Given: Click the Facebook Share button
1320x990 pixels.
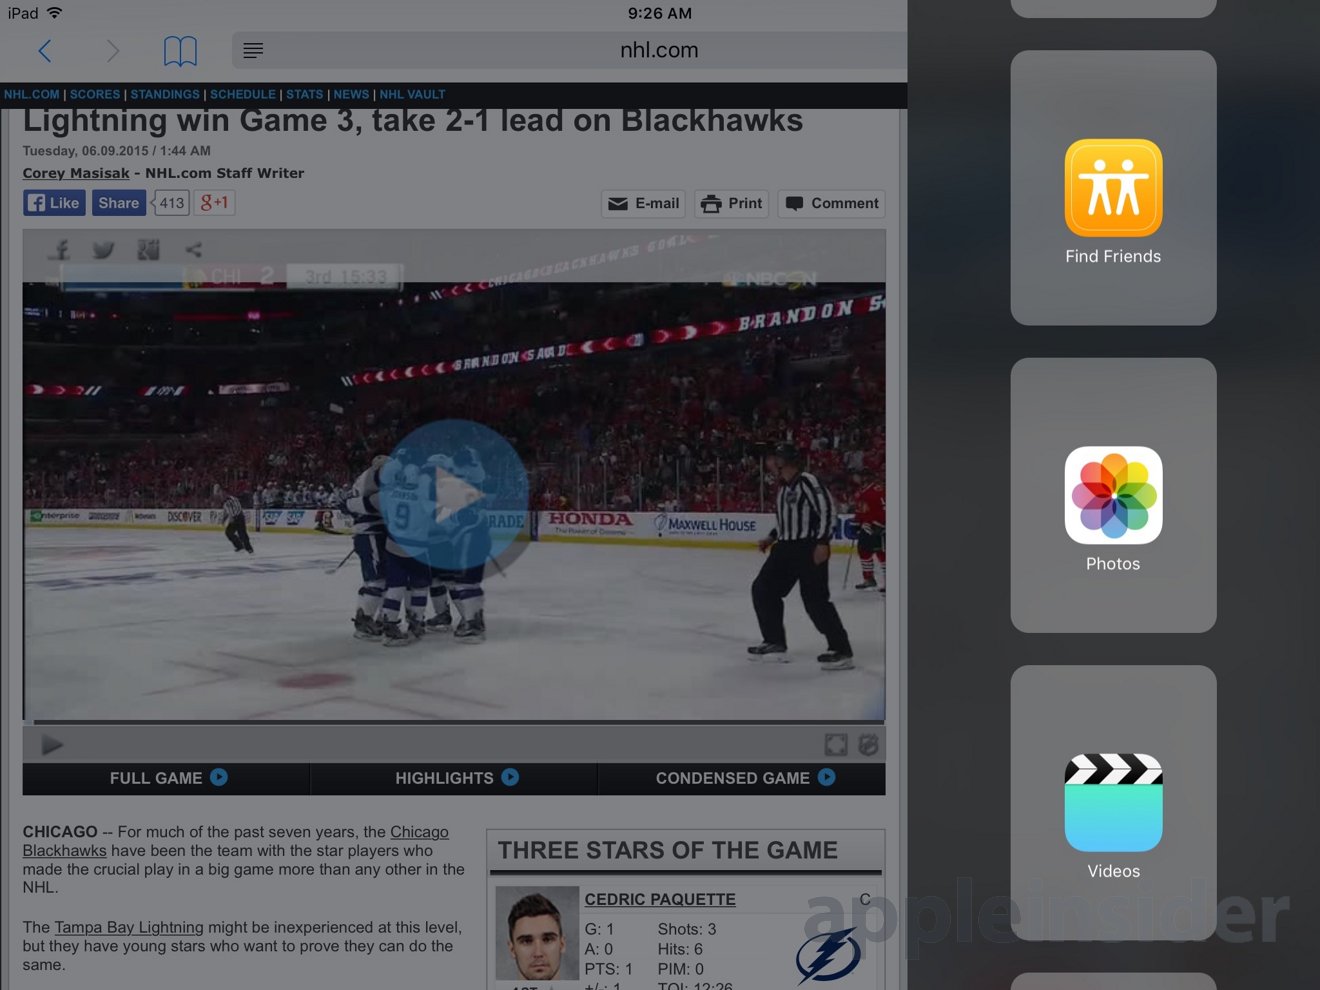Looking at the screenshot, I should 119,203.
